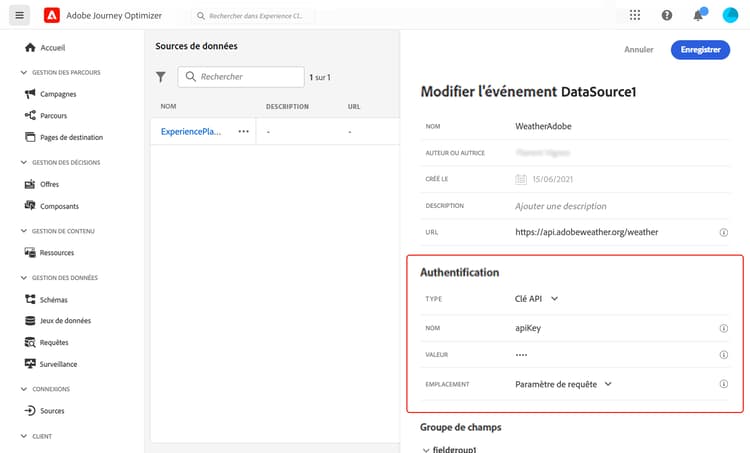Open Jeux de données in the sidebar

[x=65, y=320]
